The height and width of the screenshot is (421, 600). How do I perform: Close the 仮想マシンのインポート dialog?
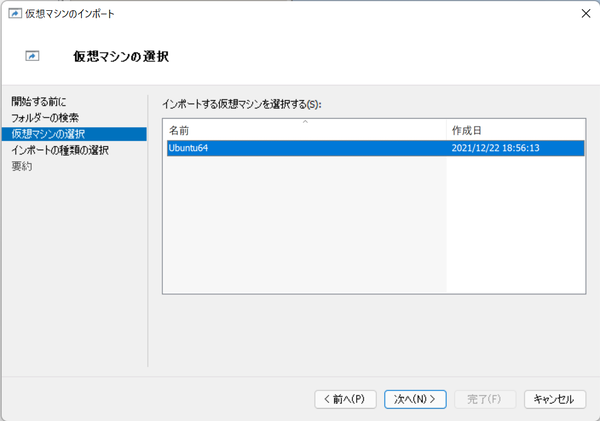click(585, 14)
